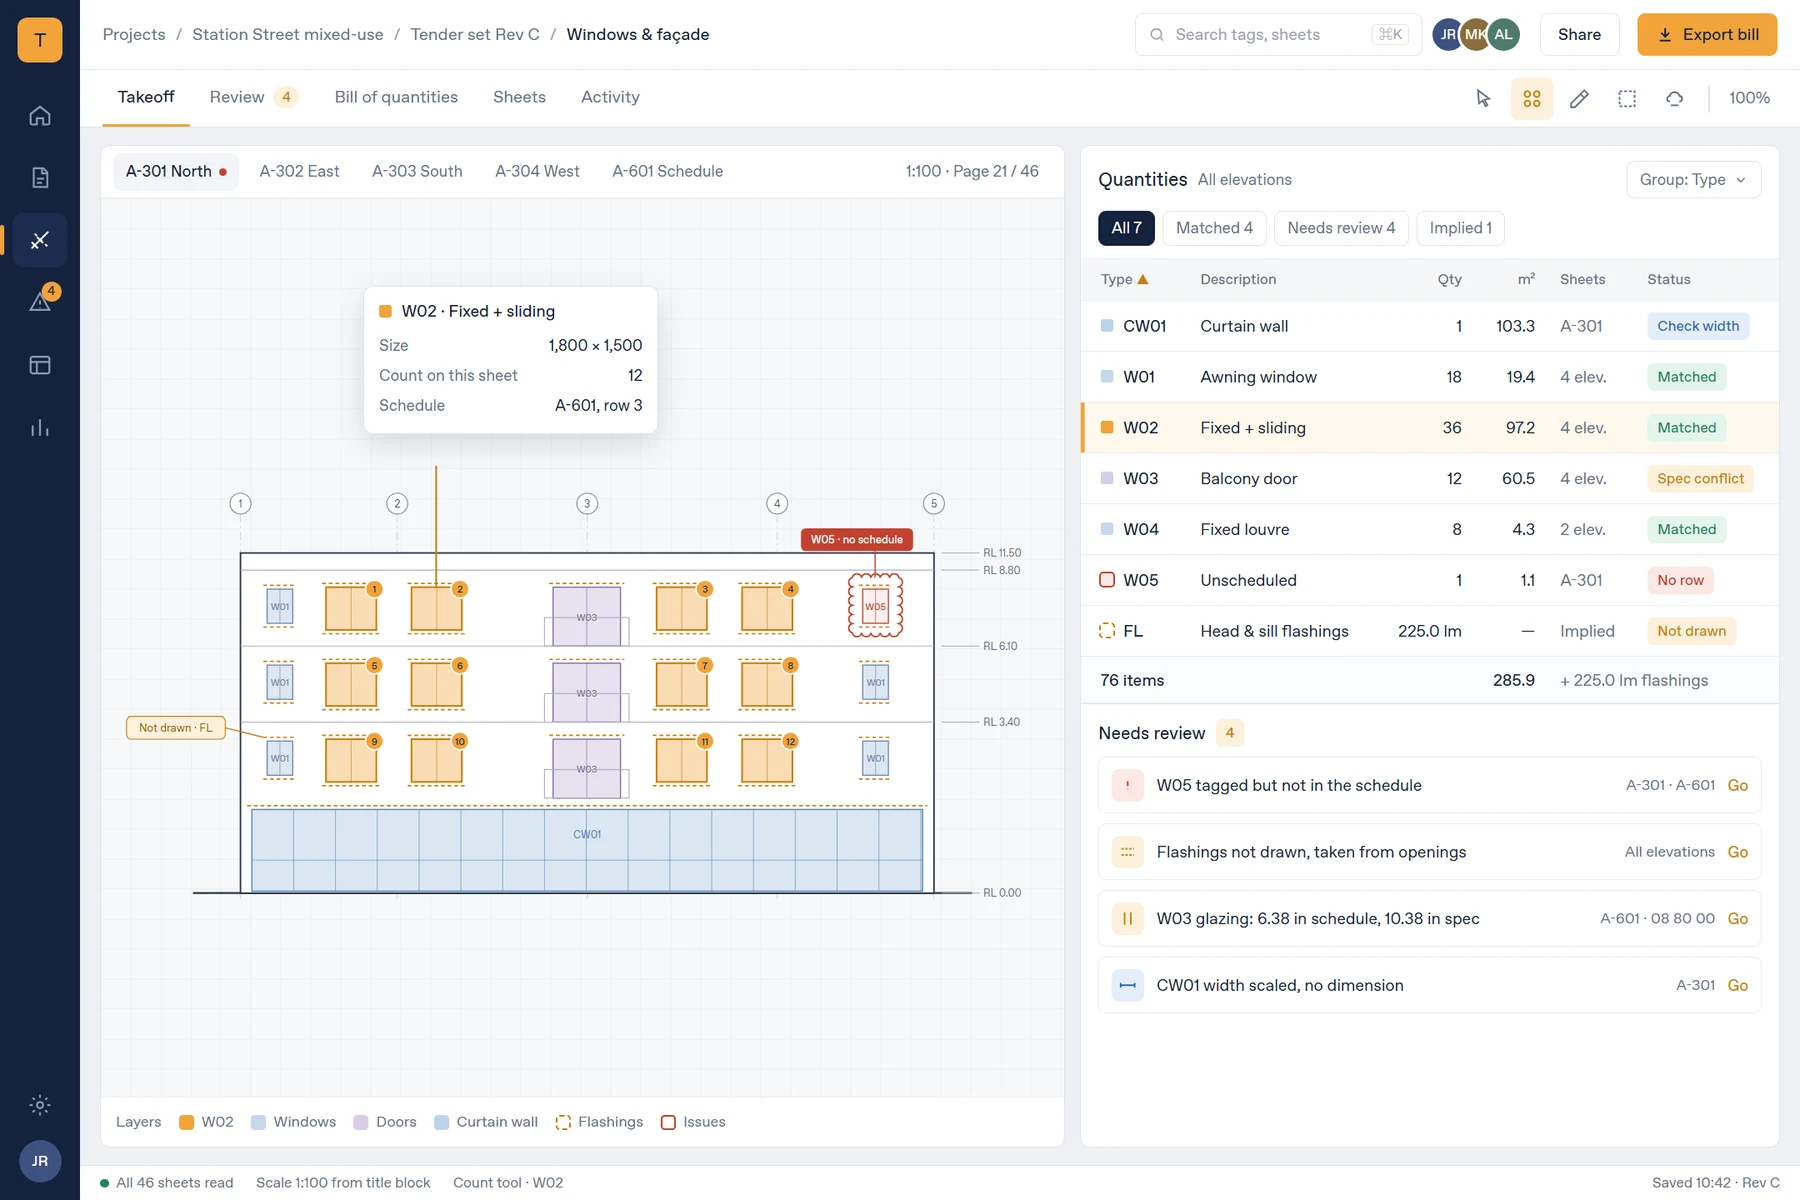Click the Share button
This screenshot has height=1200, width=1800.
1579,35
